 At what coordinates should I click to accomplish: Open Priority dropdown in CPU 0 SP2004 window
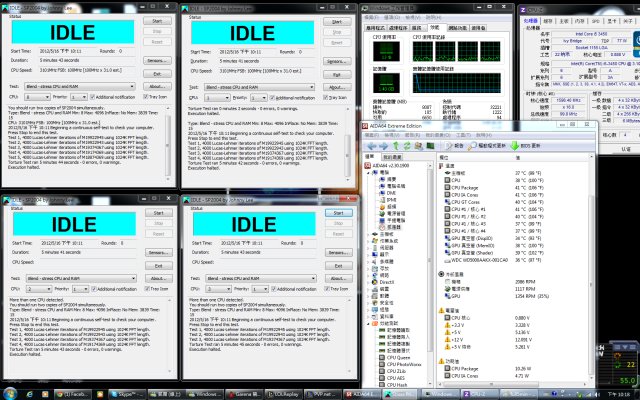coord(78,97)
